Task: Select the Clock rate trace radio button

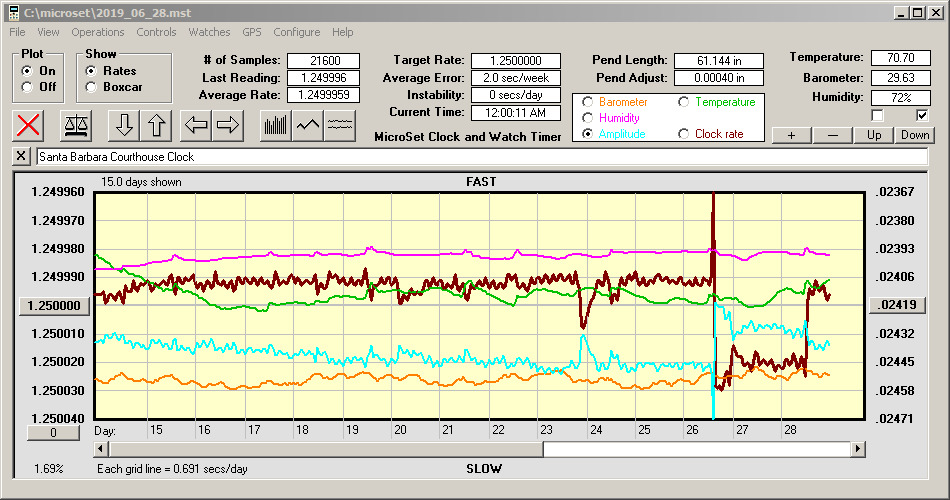Action: pos(683,134)
